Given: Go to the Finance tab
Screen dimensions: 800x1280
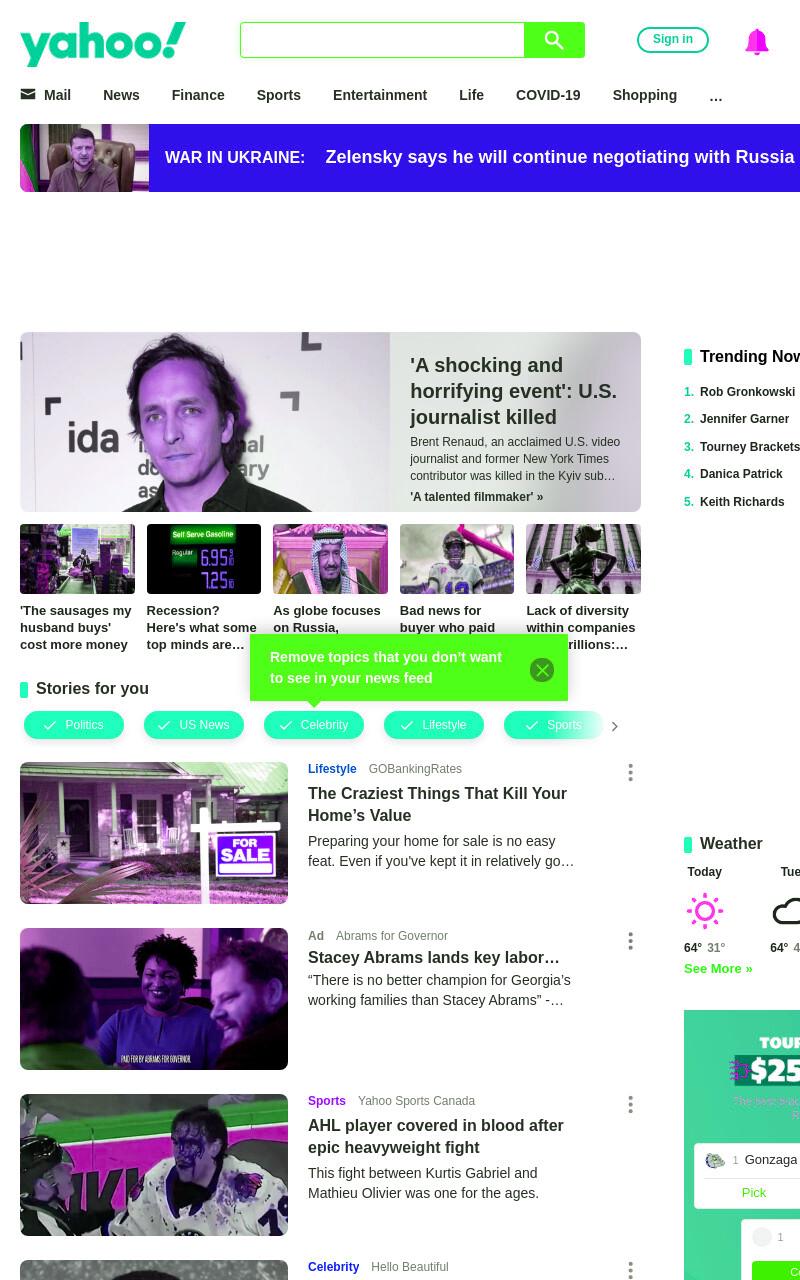Looking at the screenshot, I should click(198, 95).
